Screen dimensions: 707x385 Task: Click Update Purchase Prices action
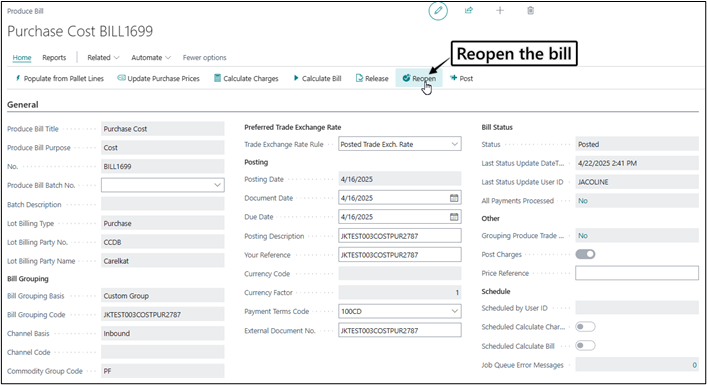pyautogui.click(x=158, y=78)
